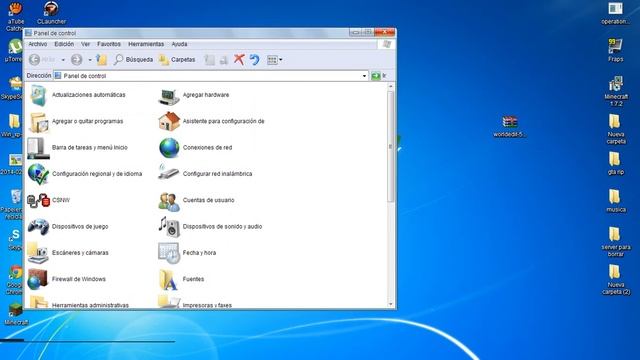This screenshot has height=360, width=640.
Task: Open Firewall de Windows icon
Action: click(x=38, y=279)
